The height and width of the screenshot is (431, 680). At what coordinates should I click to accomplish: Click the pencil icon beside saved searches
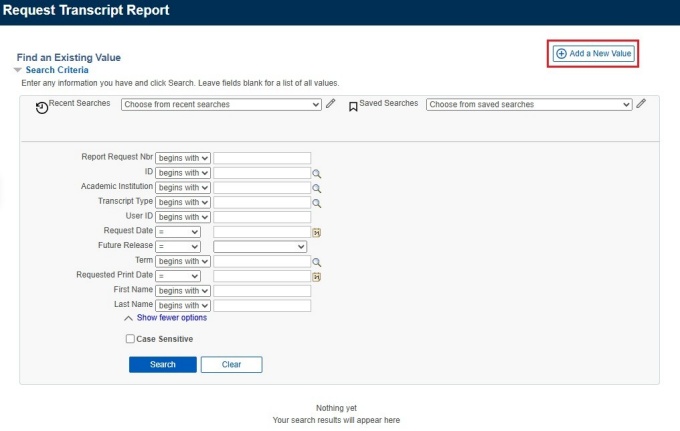[x=641, y=104]
